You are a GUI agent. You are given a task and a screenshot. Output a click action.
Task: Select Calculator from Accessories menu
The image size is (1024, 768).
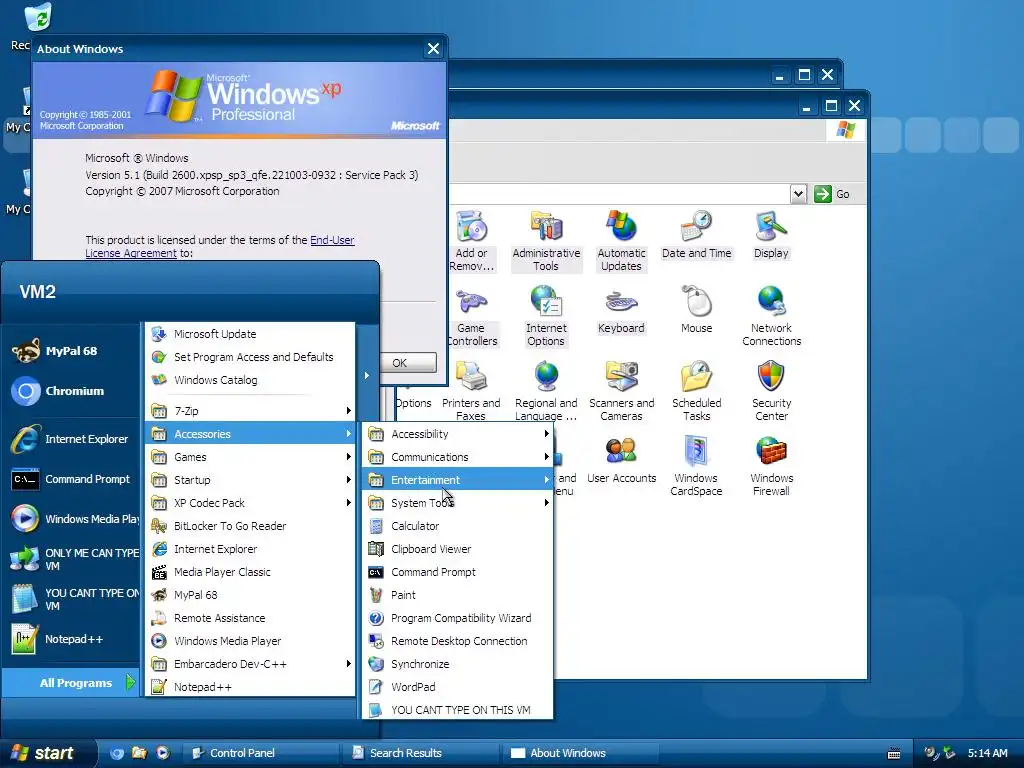point(458,526)
